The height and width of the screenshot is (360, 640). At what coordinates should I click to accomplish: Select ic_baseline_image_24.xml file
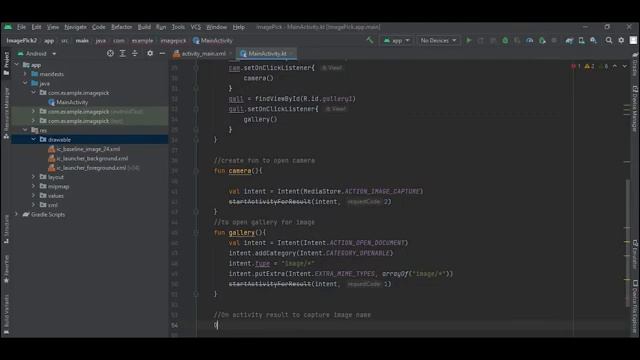[x=84, y=149]
